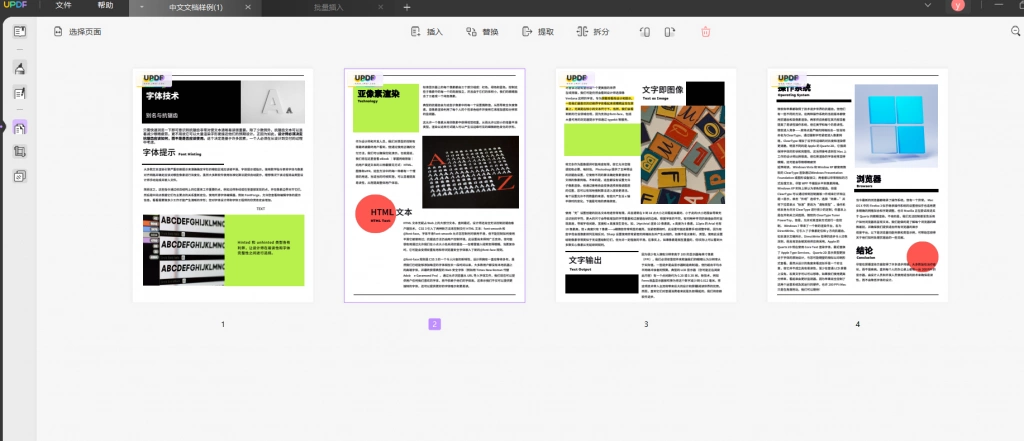Open the 文件 menu
The image size is (1024, 441).
click(63, 6)
